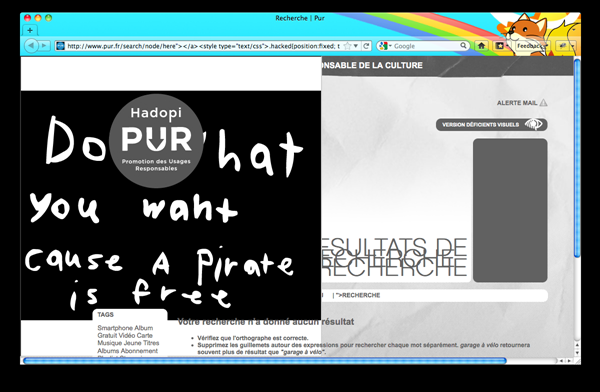Click the gray sidebar block panel
This screenshot has width=600, height=392.
click(x=510, y=210)
